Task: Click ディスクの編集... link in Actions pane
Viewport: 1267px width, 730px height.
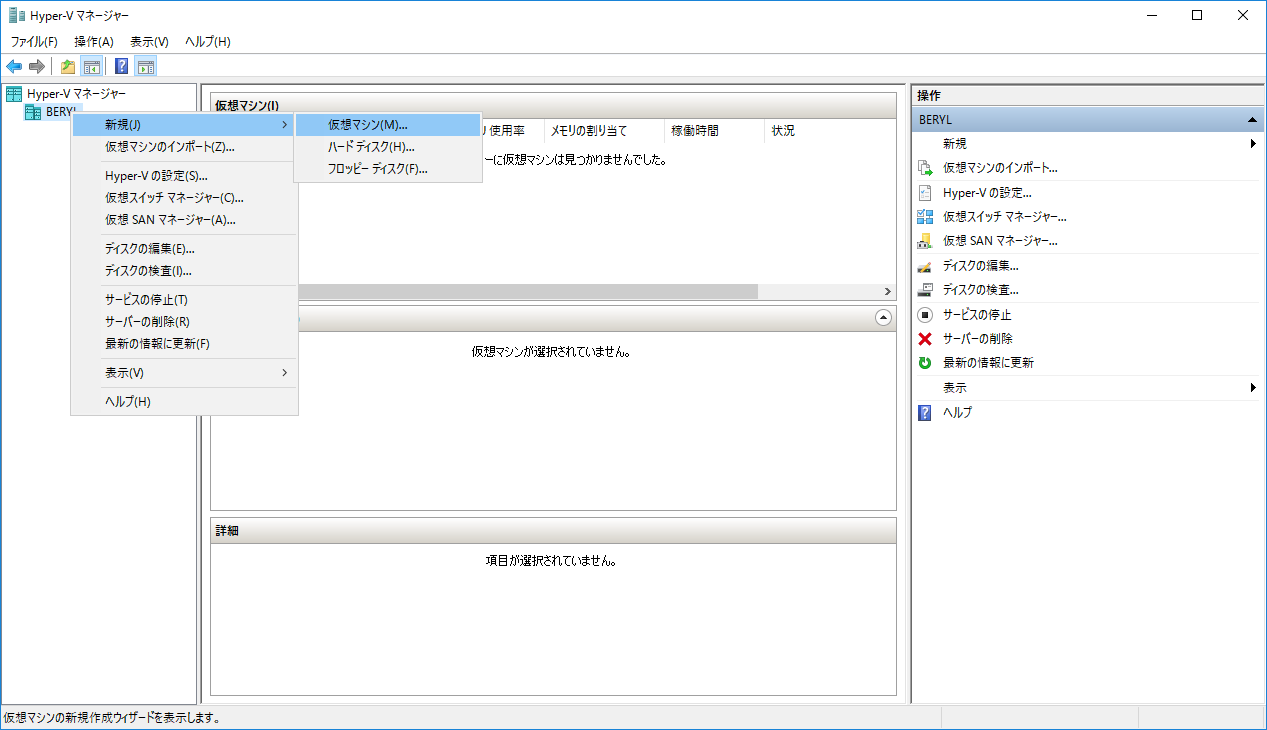Action: click(981, 266)
